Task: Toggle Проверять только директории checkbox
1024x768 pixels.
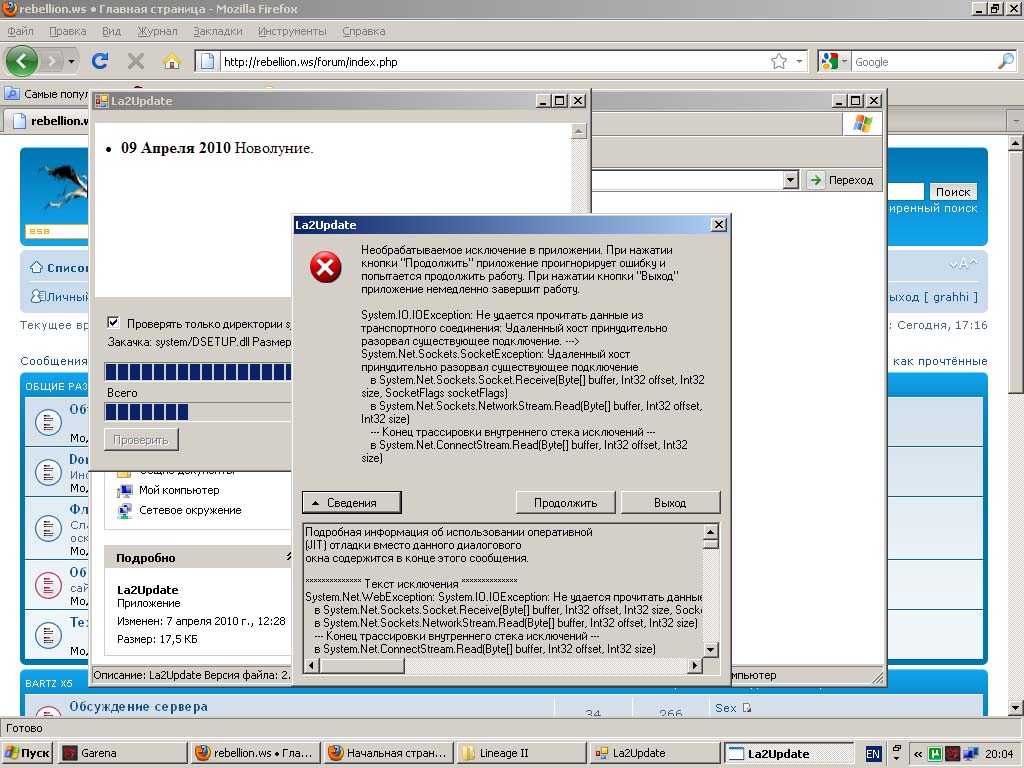Action: [x=113, y=323]
